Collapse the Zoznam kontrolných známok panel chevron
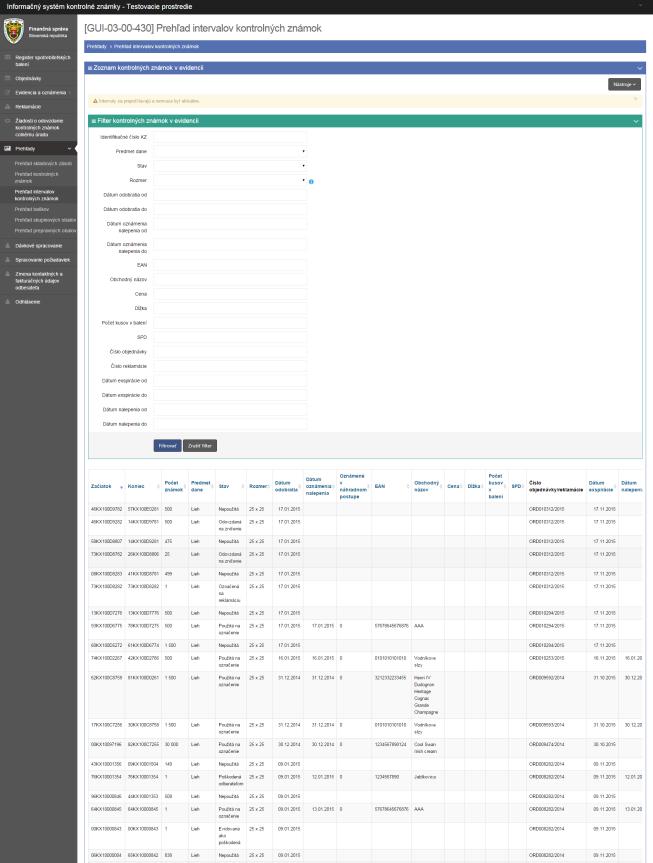Viewport: 653px width, 863px height. [x=640, y=68]
